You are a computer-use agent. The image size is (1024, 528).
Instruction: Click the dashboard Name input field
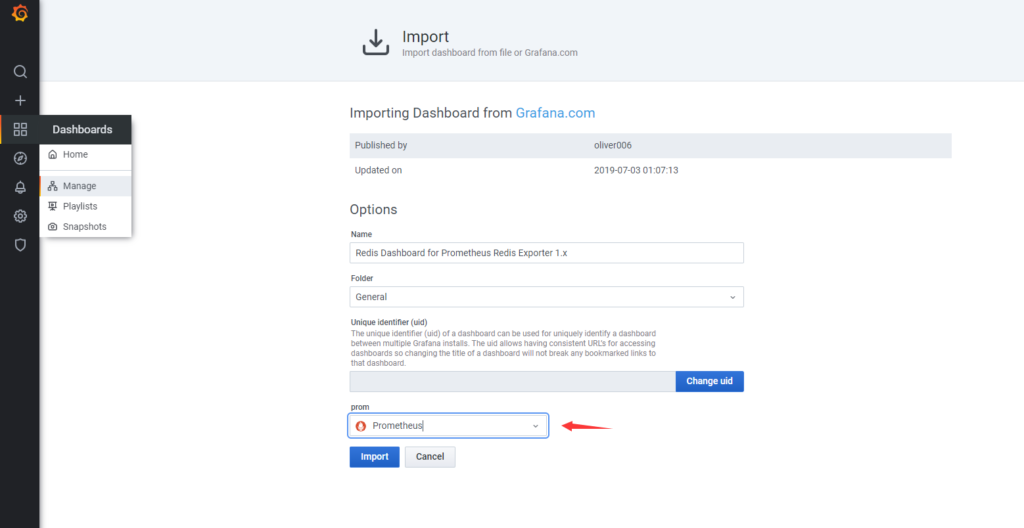[546, 253]
